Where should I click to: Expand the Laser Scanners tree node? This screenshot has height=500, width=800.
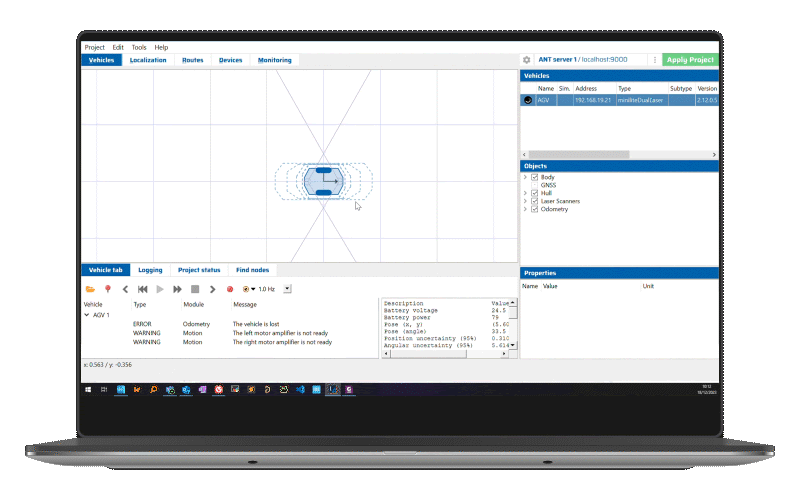[x=525, y=201]
